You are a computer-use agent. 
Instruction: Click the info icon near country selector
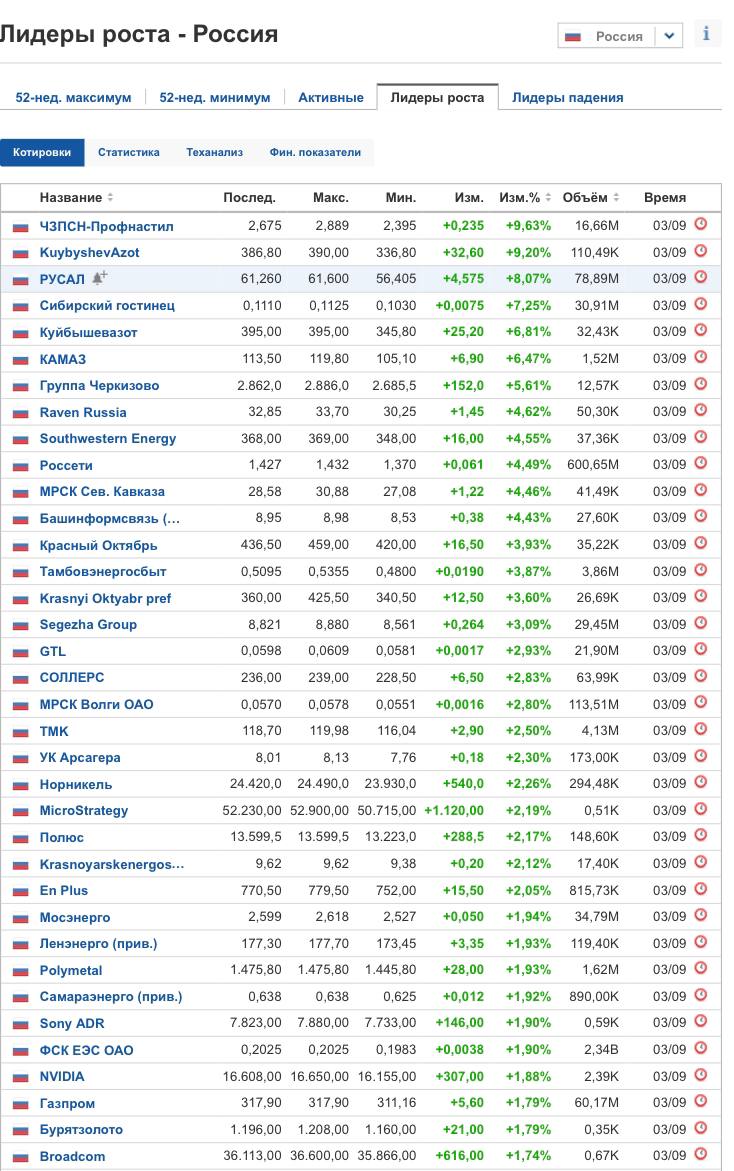pos(706,34)
